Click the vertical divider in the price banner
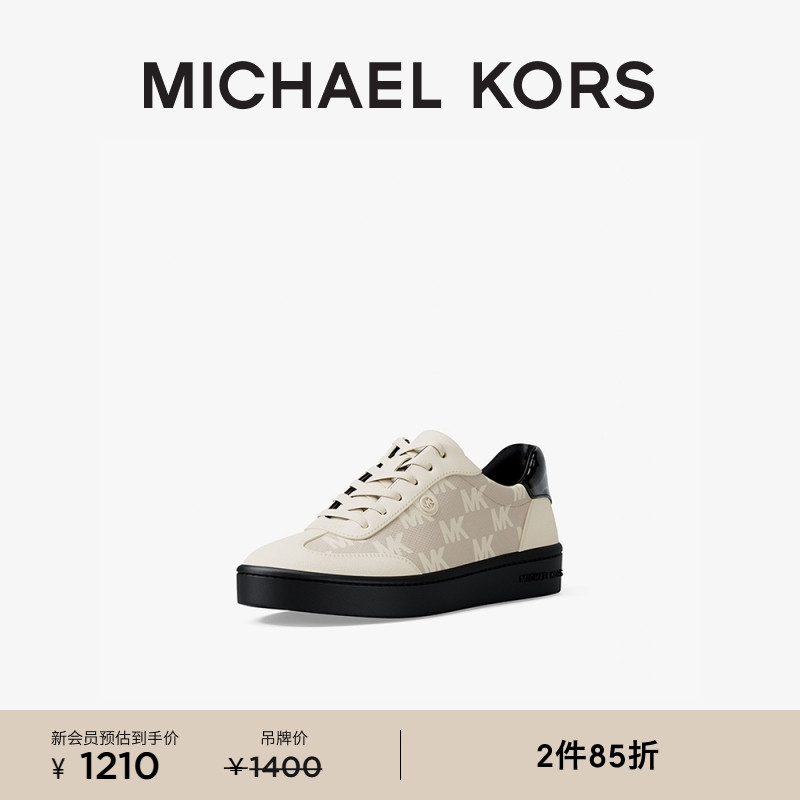 [401, 755]
